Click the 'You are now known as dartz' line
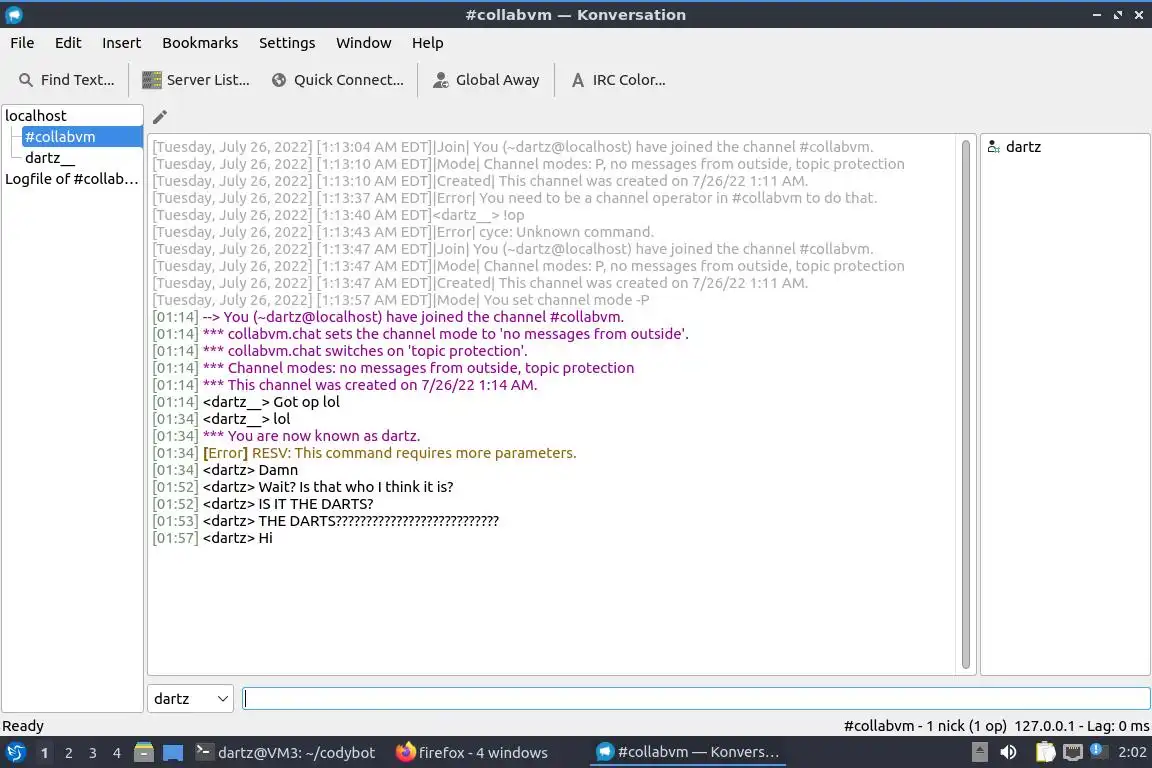 pos(287,436)
